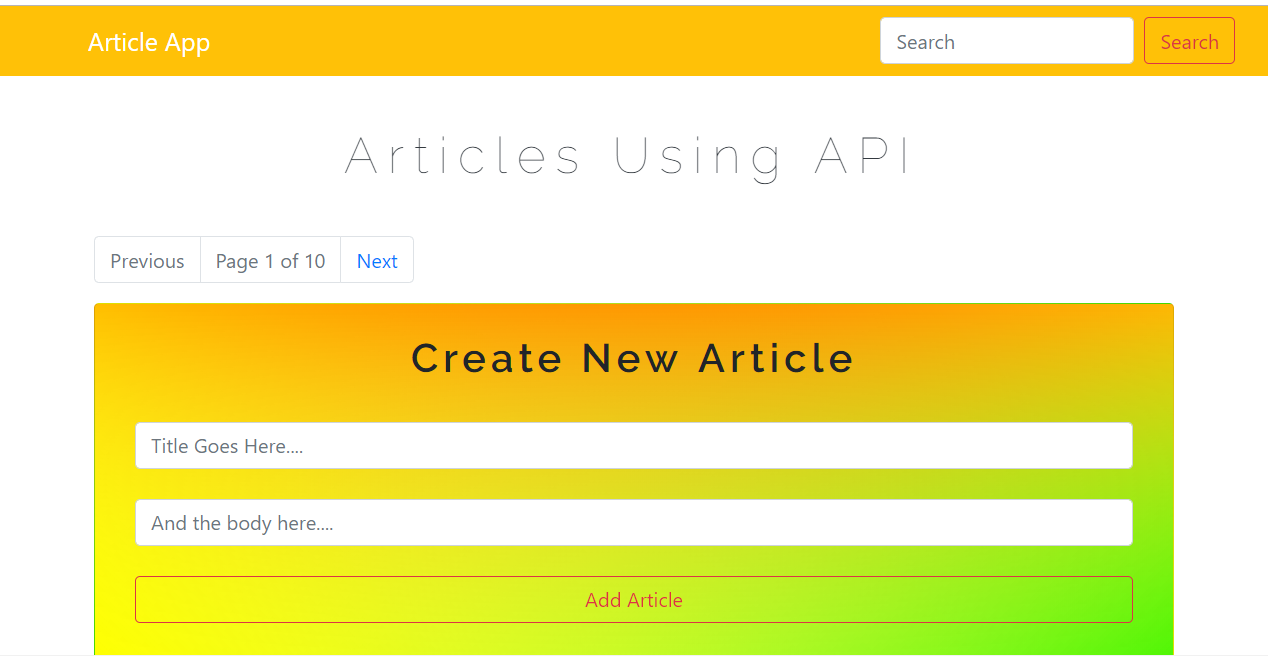Click the word App in the navbar brand
The image size is (1268, 656).
pyautogui.click(x=188, y=42)
